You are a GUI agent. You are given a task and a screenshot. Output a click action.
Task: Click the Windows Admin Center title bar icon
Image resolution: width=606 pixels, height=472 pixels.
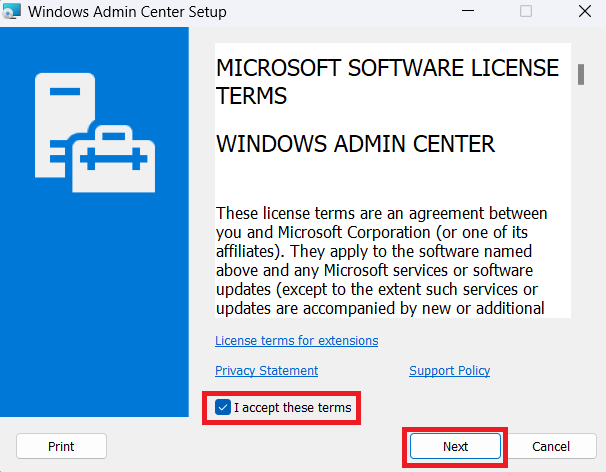click(x=10, y=12)
